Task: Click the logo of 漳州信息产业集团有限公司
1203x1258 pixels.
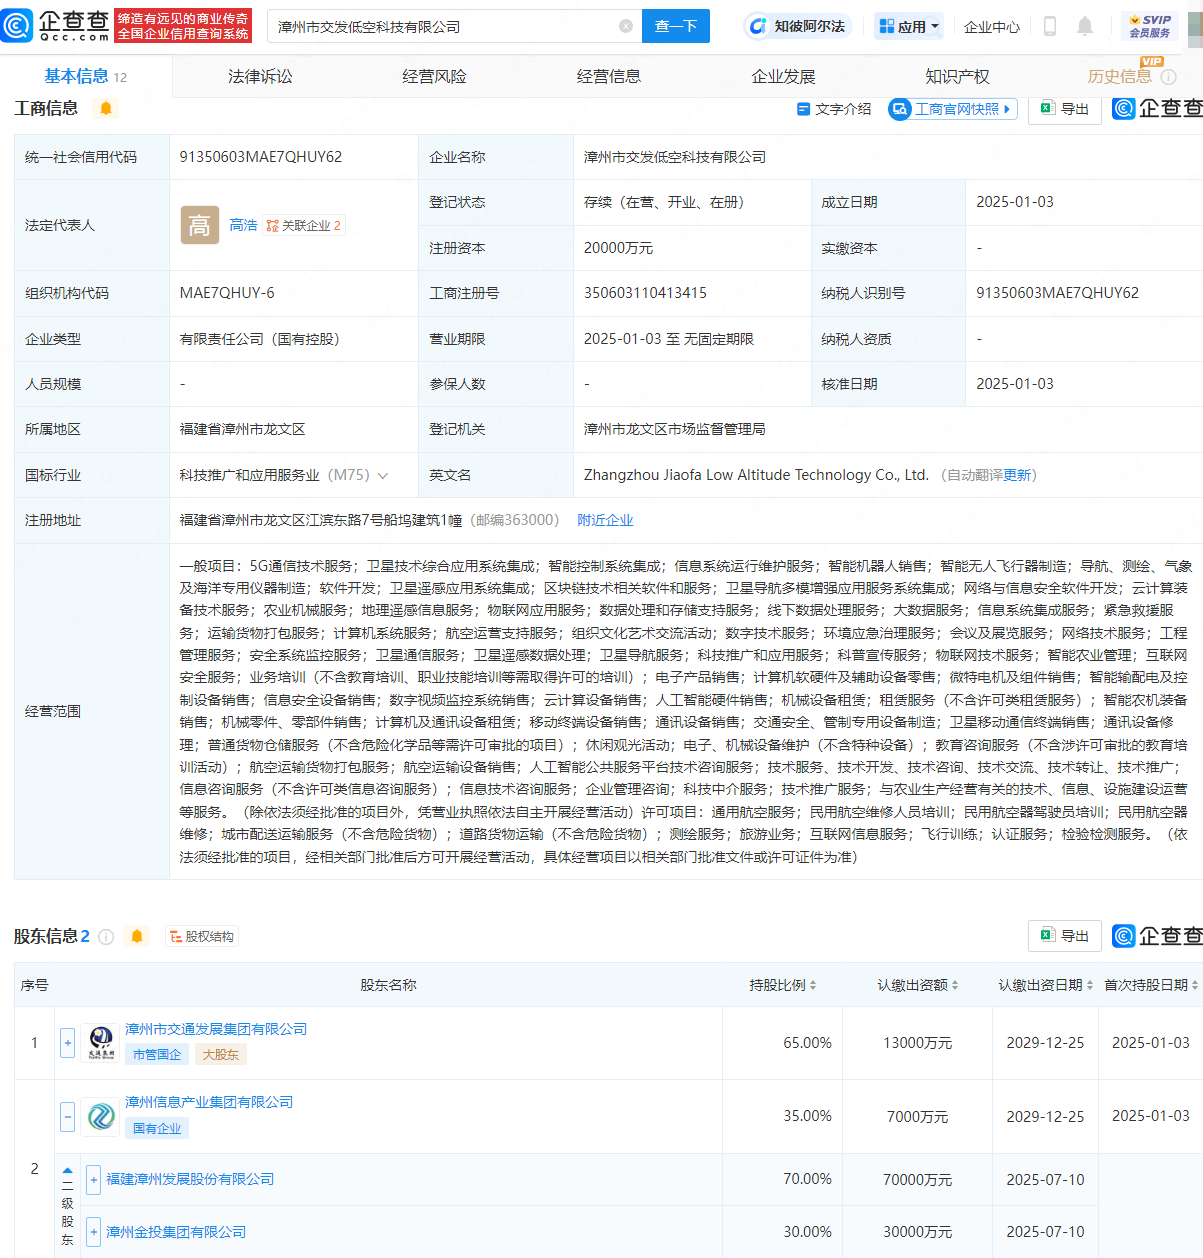Action: pyautogui.click(x=101, y=1116)
